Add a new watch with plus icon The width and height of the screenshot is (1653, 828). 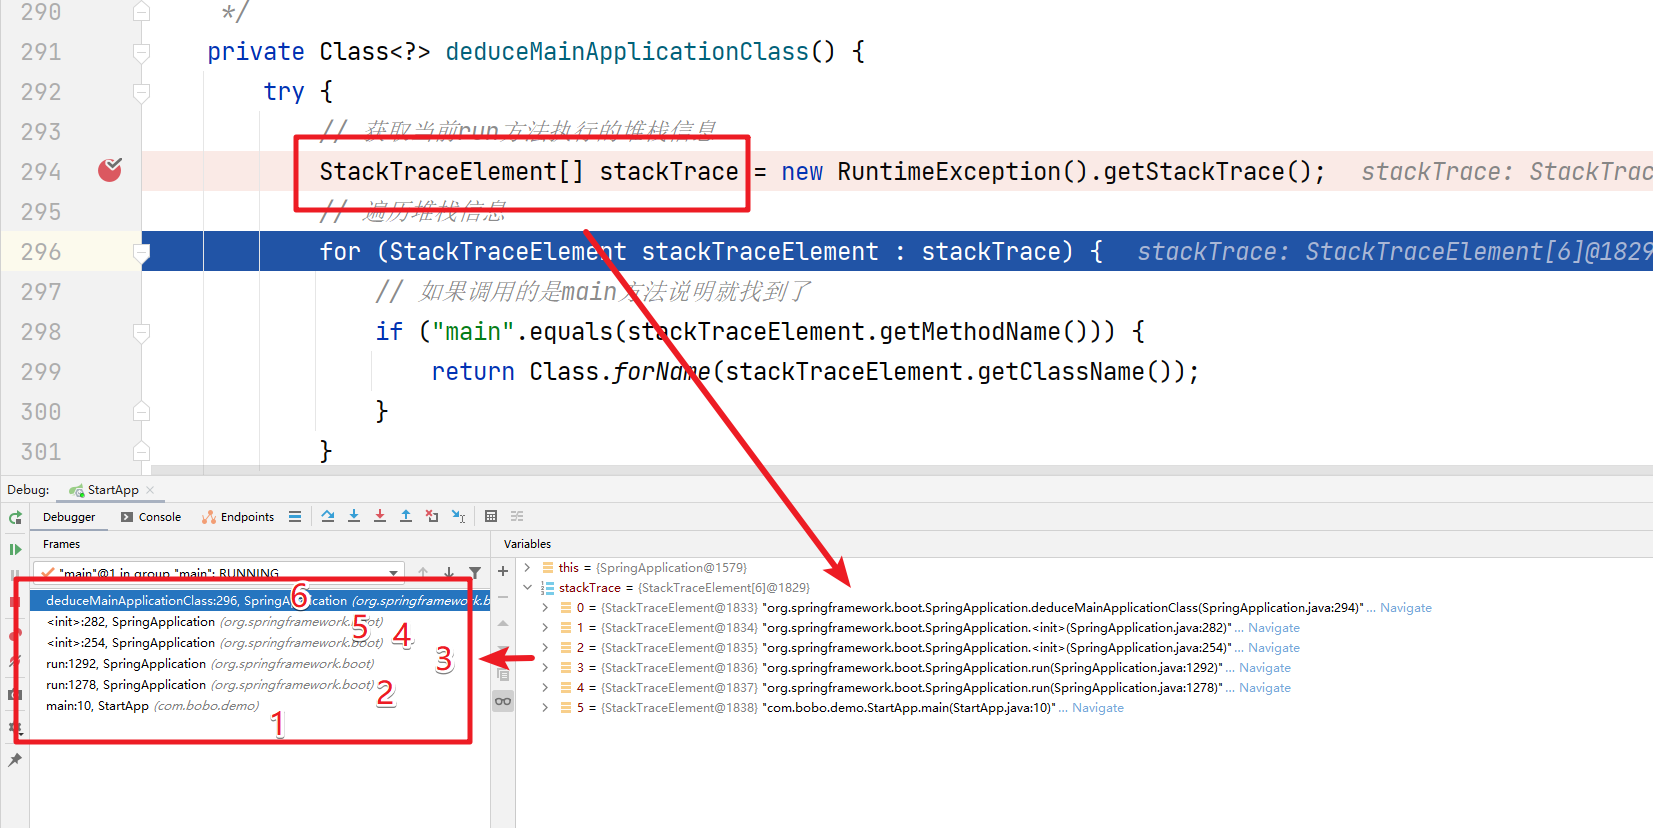coord(503,571)
